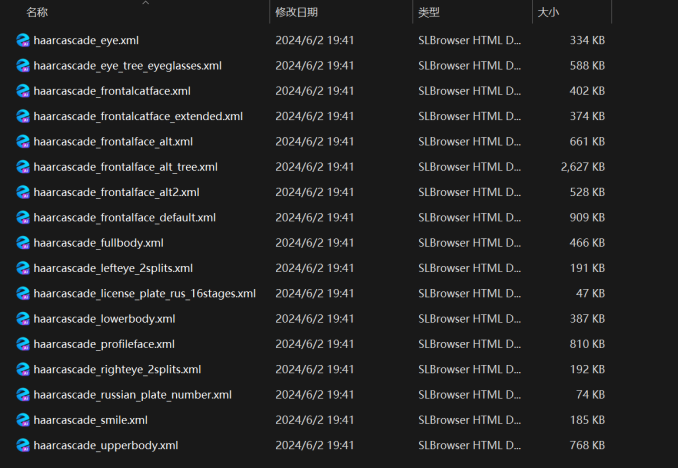Click the icon of haarcascade_smile.xml
Viewport: 679px width, 469px height.
[x=23, y=420]
